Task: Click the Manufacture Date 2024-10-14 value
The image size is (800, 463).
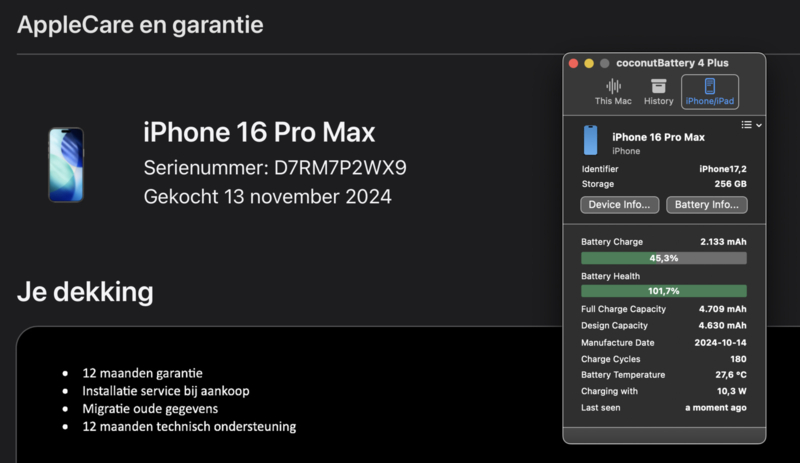Action: click(720, 342)
